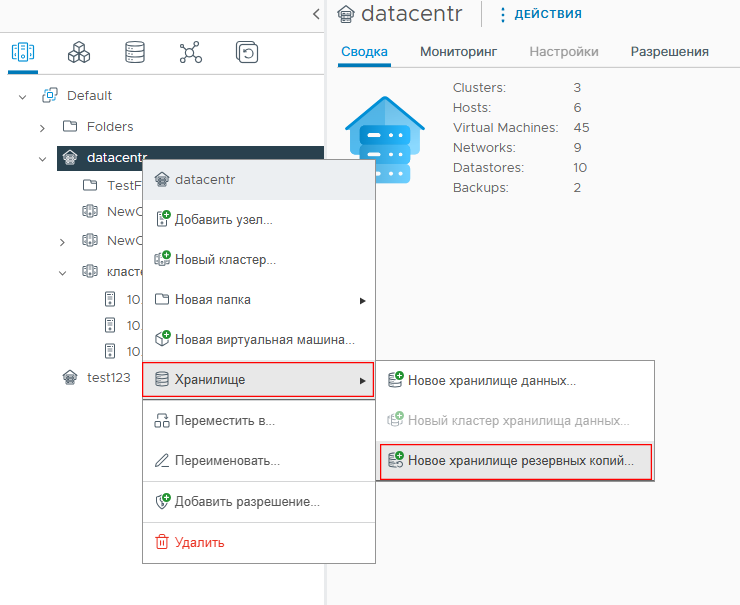Viewport: 740px width, 605px height.
Task: Switch to the Разрешения tab
Action: 670,51
